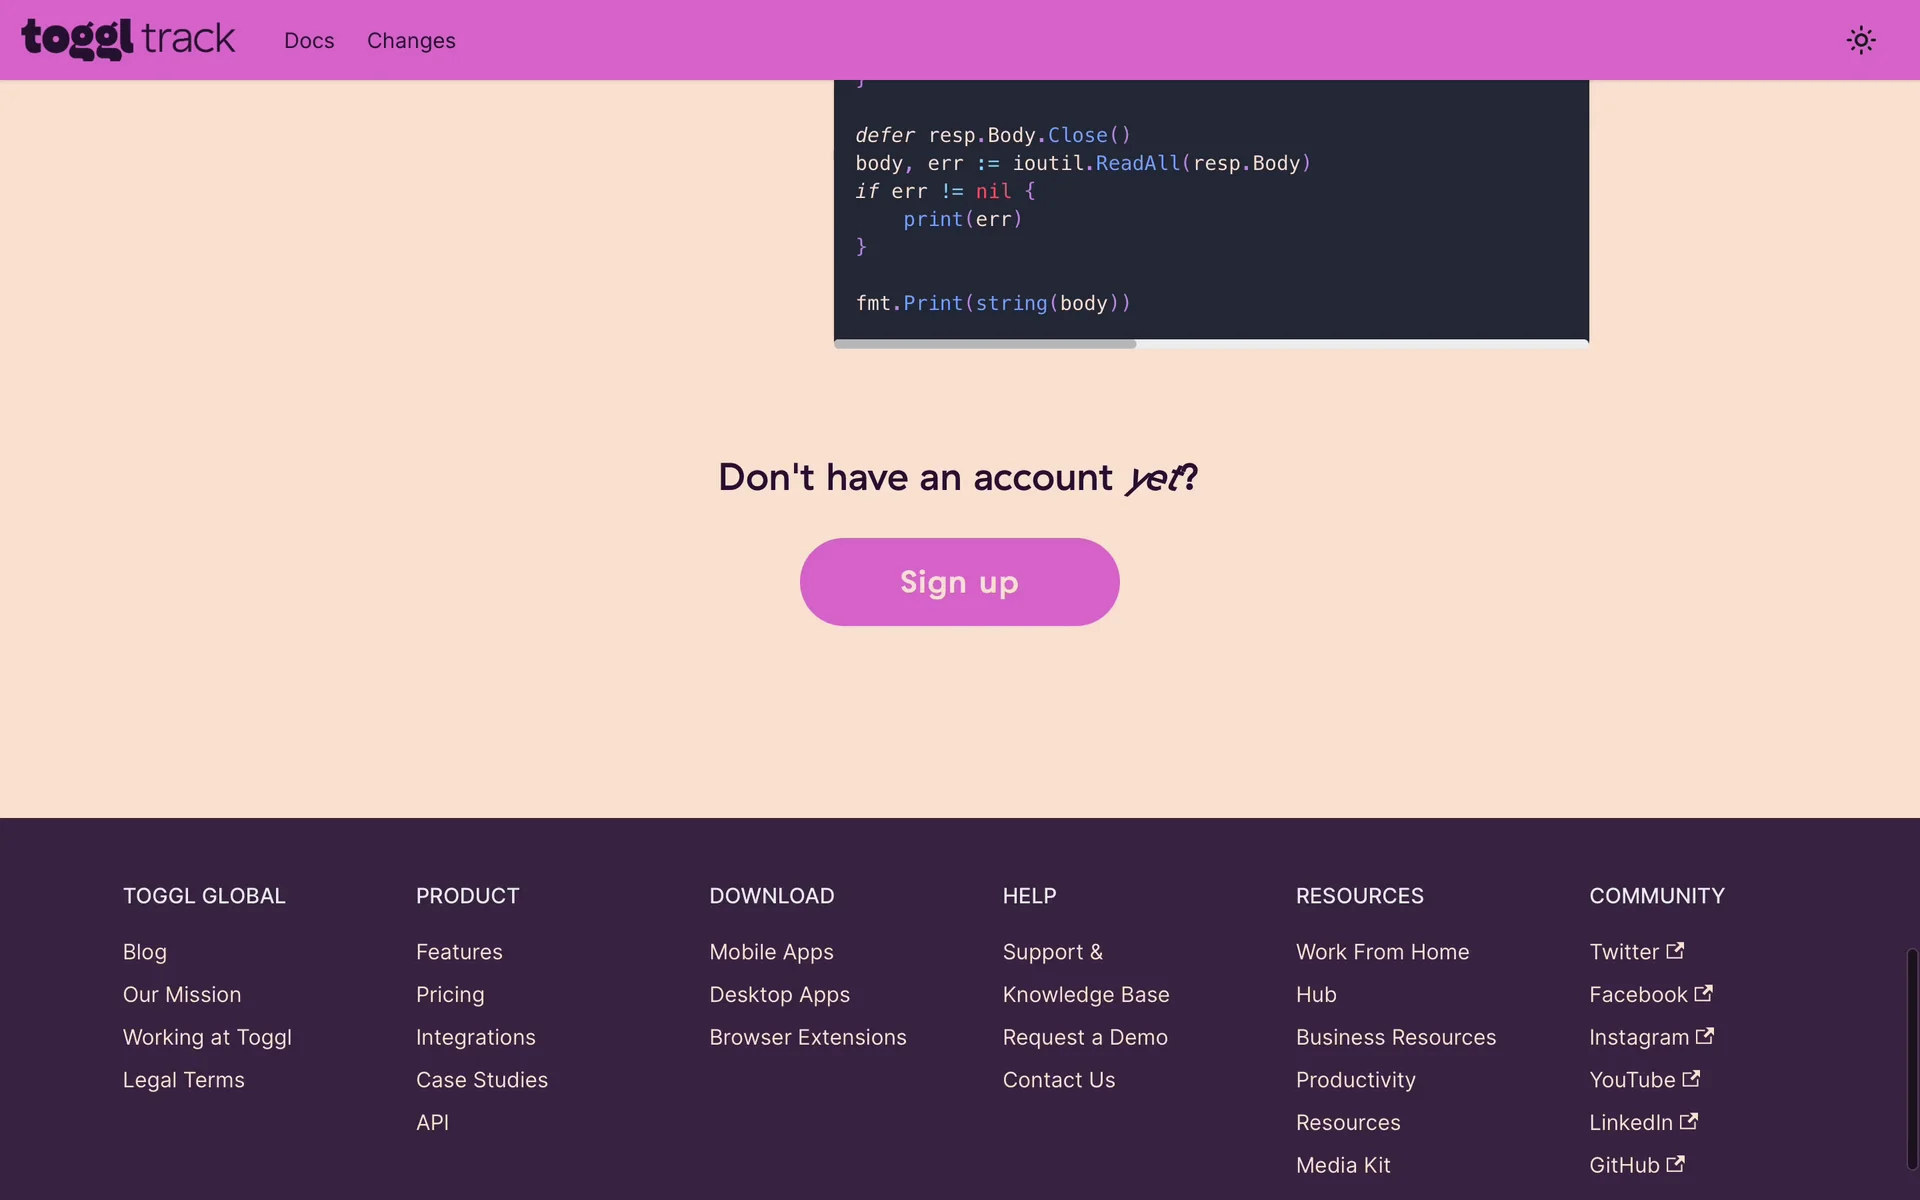Open the Knowledge Base help link
This screenshot has height=1200, width=1920.
pyautogui.click(x=1085, y=995)
